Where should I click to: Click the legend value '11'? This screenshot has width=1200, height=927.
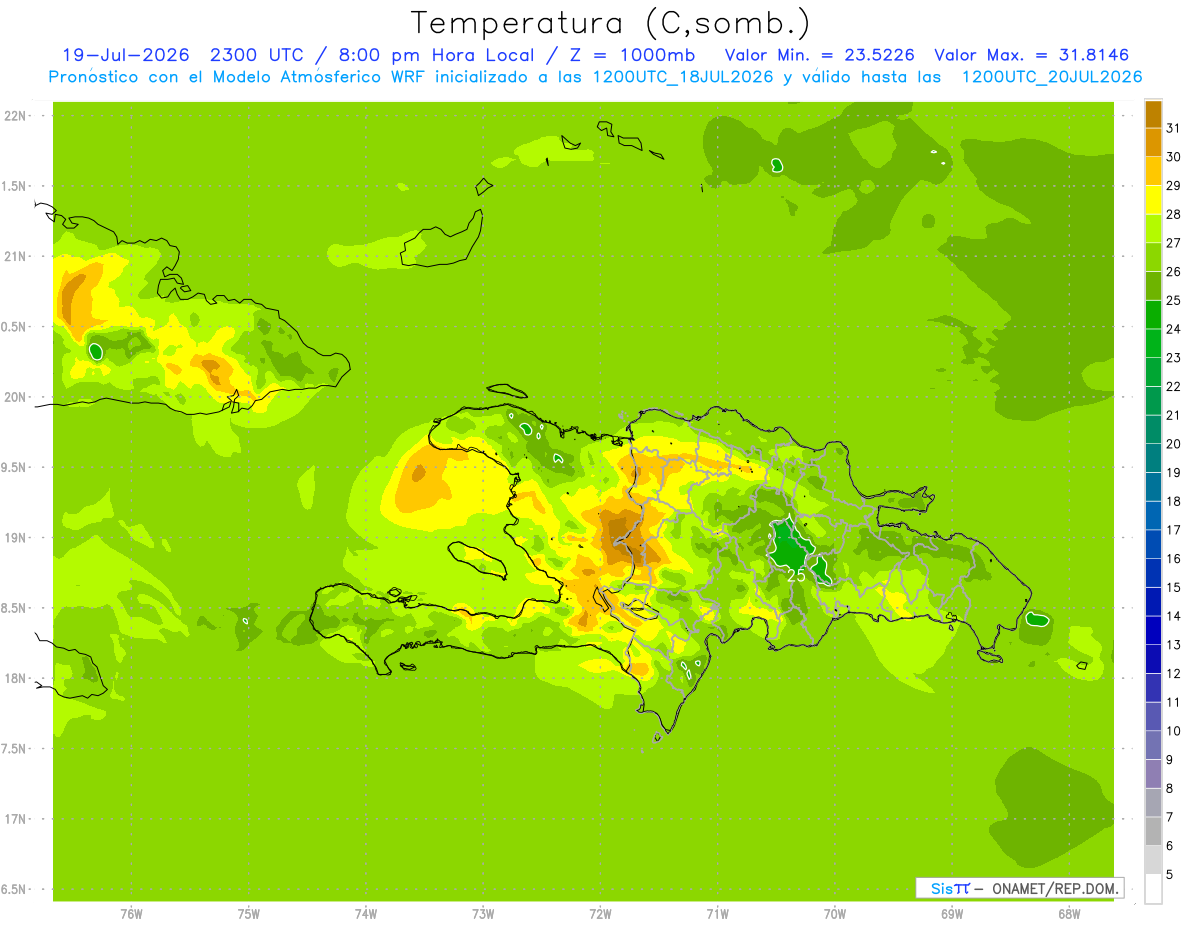1174,702
